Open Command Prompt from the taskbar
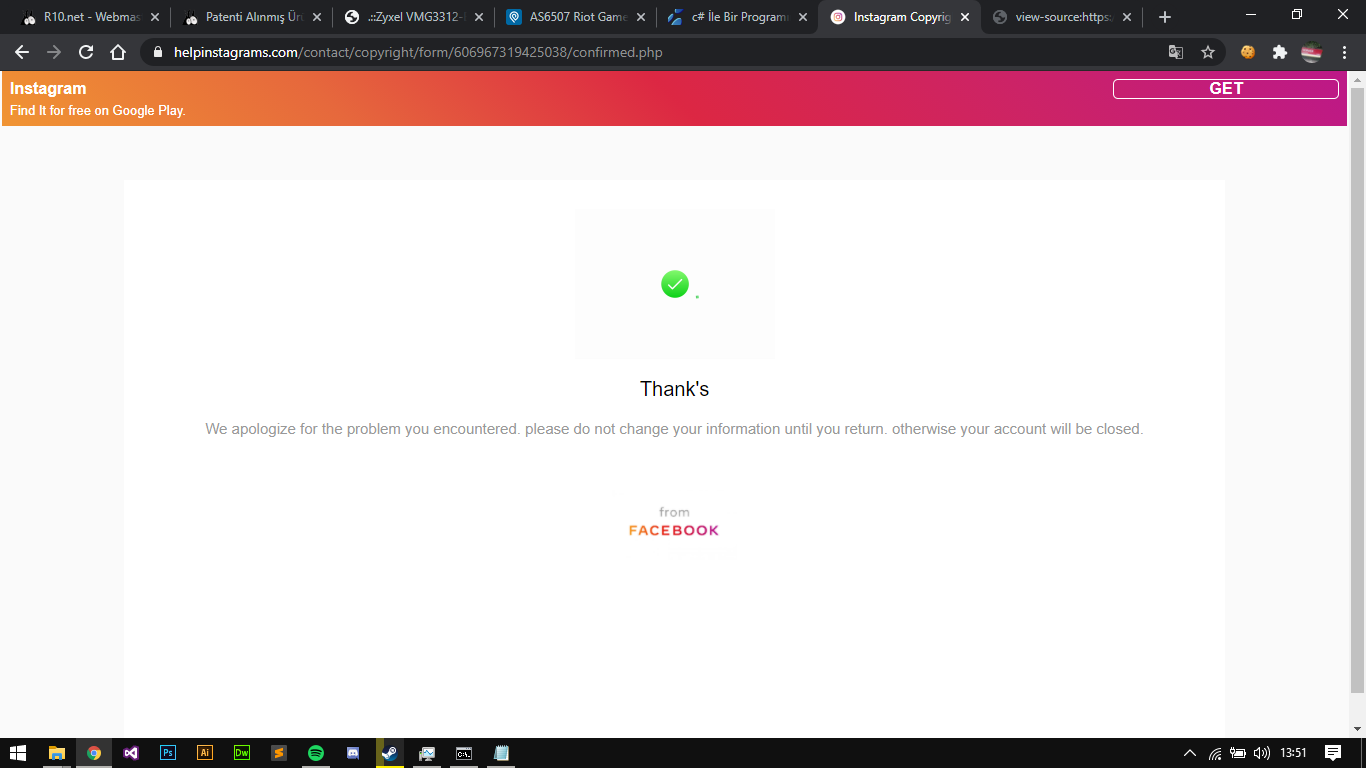Viewport: 1366px width, 768px height. 464,753
